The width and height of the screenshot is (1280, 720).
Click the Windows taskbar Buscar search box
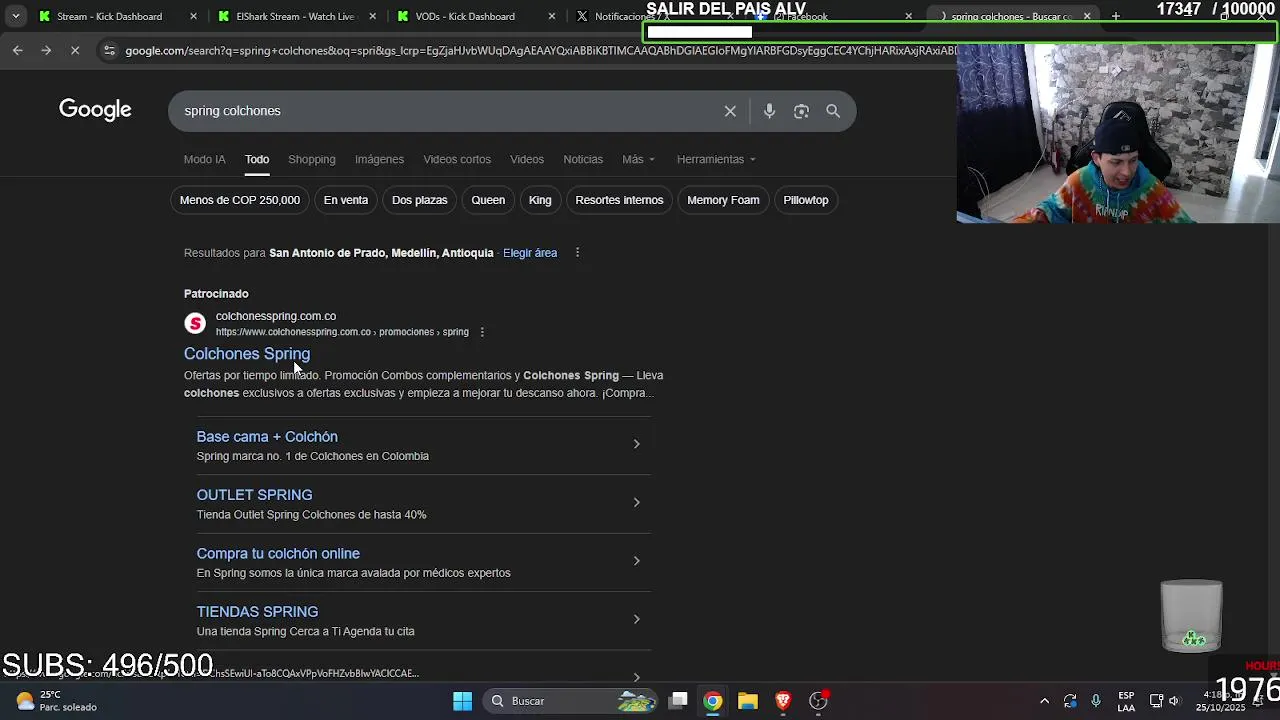pos(570,701)
